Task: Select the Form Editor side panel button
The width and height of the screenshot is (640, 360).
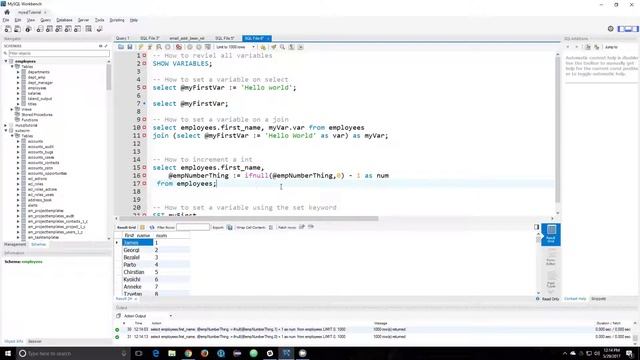Action: coord(551,257)
